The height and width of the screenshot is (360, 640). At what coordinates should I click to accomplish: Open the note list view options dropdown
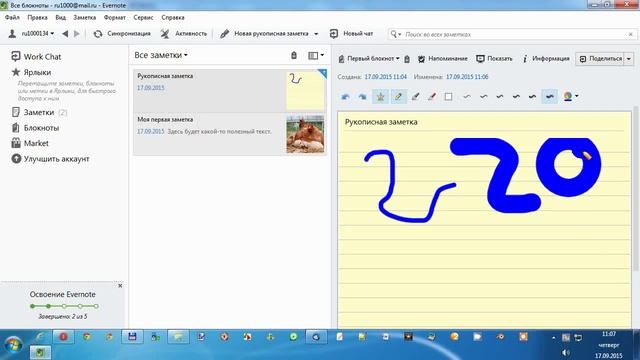pos(316,55)
